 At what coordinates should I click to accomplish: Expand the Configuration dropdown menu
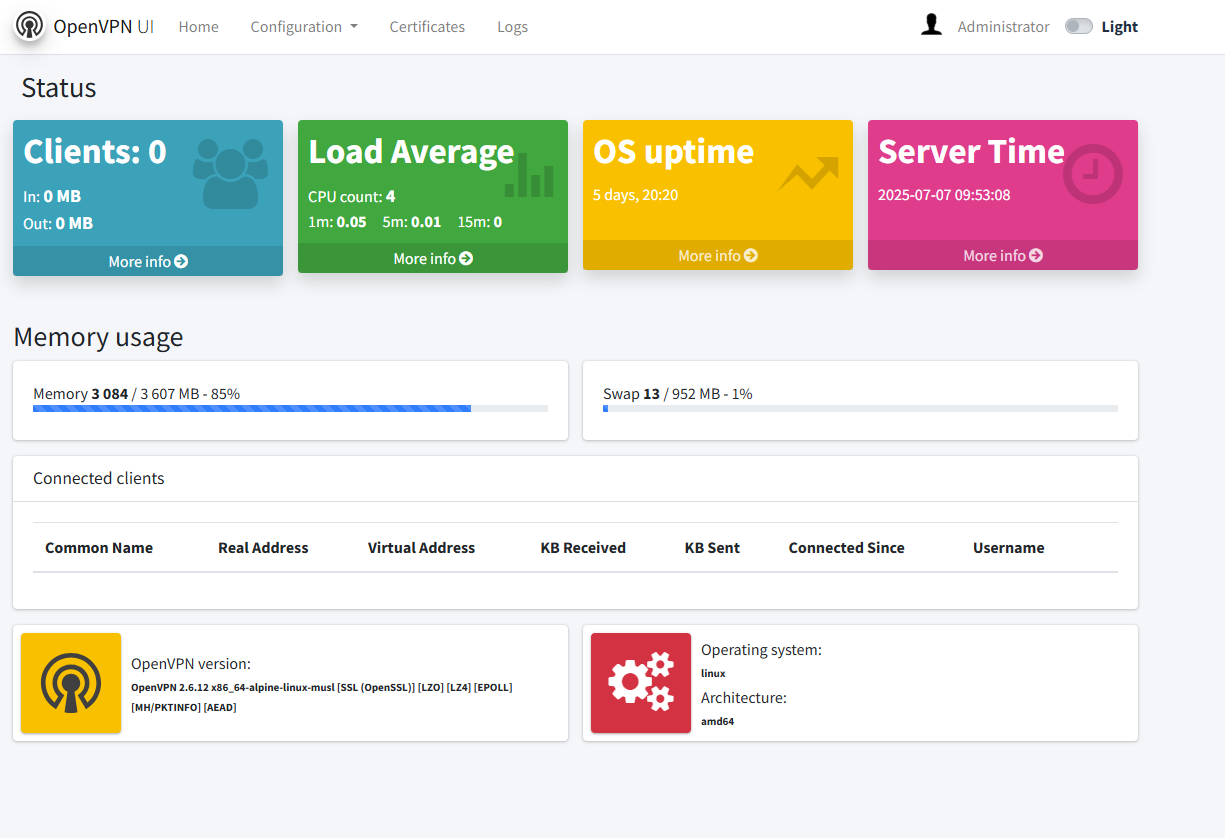[x=304, y=27]
